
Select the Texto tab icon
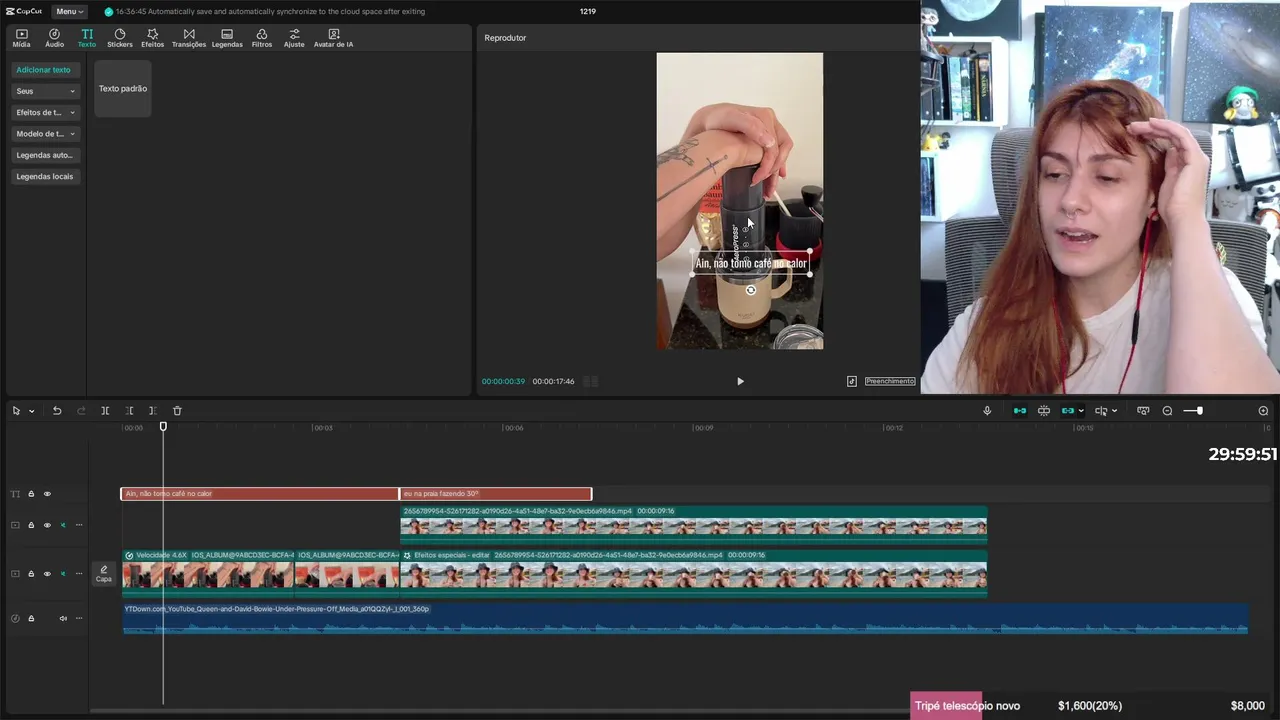(x=87, y=38)
